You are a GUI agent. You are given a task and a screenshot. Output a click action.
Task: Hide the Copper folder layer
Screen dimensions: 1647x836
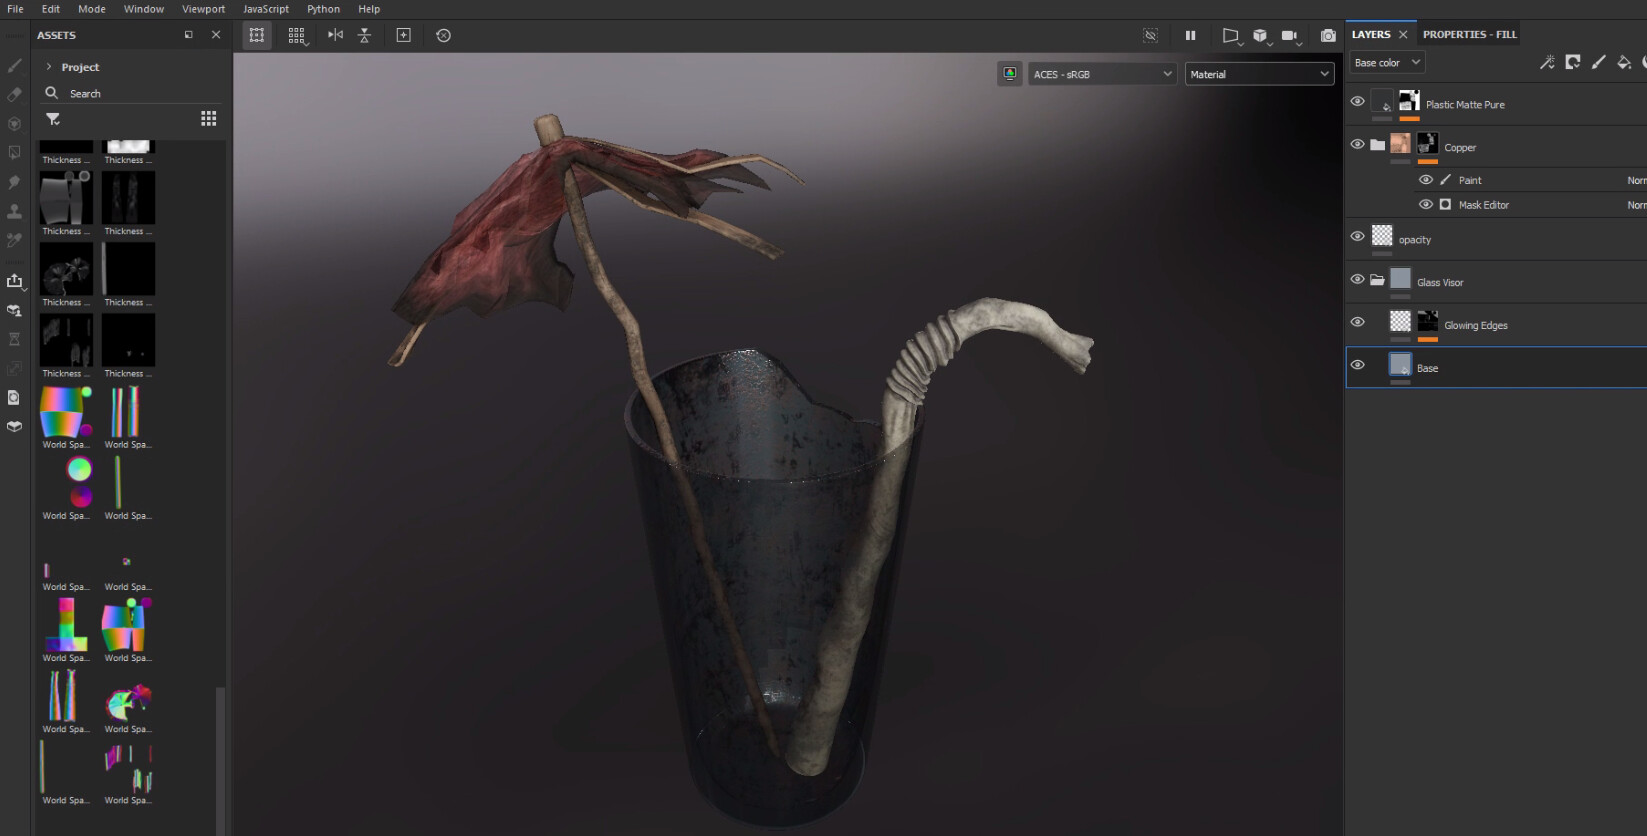coord(1357,144)
